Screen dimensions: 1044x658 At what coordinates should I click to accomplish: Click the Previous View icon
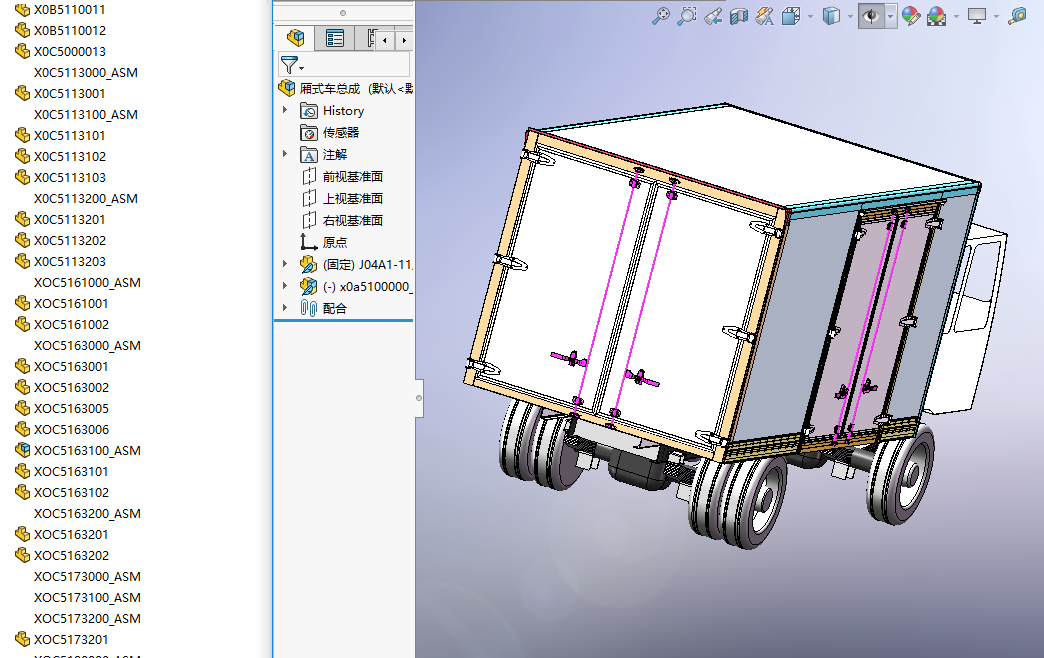[713, 16]
